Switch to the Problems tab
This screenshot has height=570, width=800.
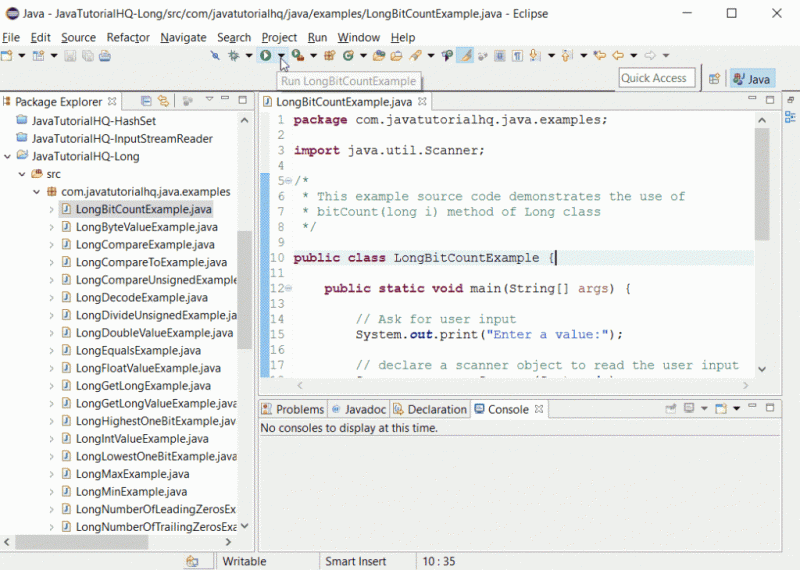293,409
